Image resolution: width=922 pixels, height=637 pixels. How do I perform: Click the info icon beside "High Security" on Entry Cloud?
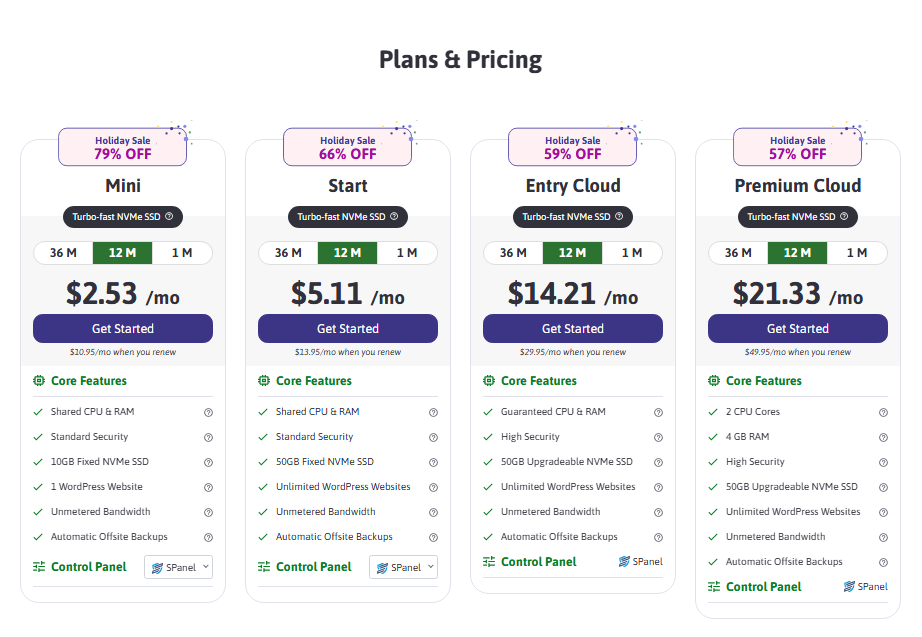pos(659,436)
